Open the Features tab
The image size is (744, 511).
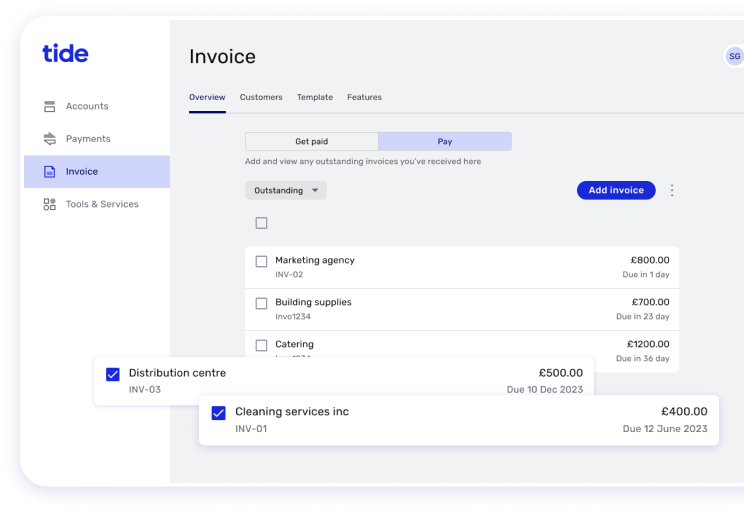[364, 97]
